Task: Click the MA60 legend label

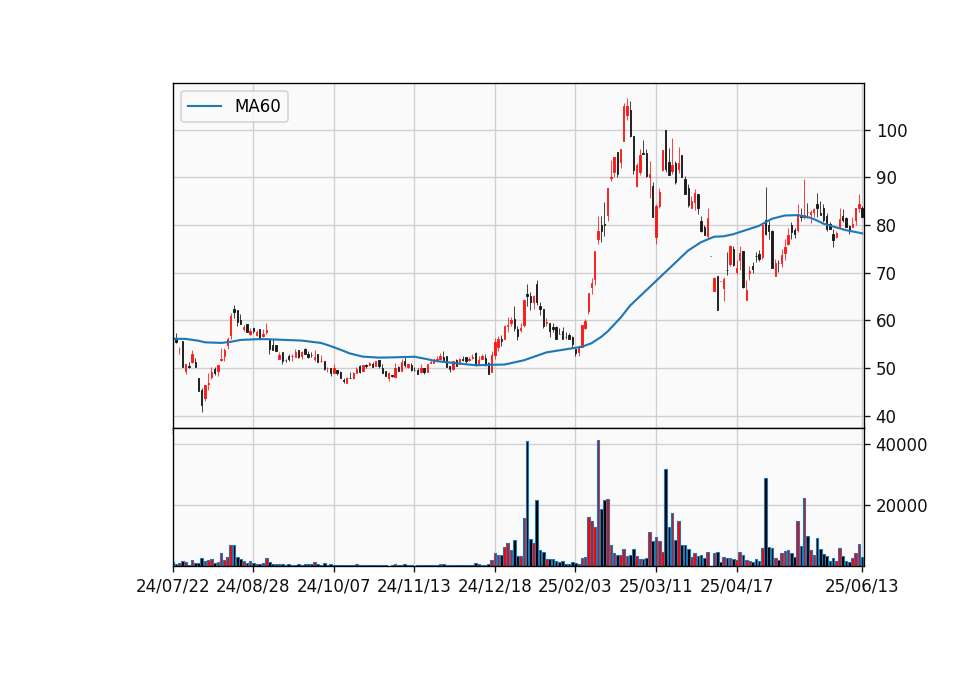Action: (x=257, y=106)
